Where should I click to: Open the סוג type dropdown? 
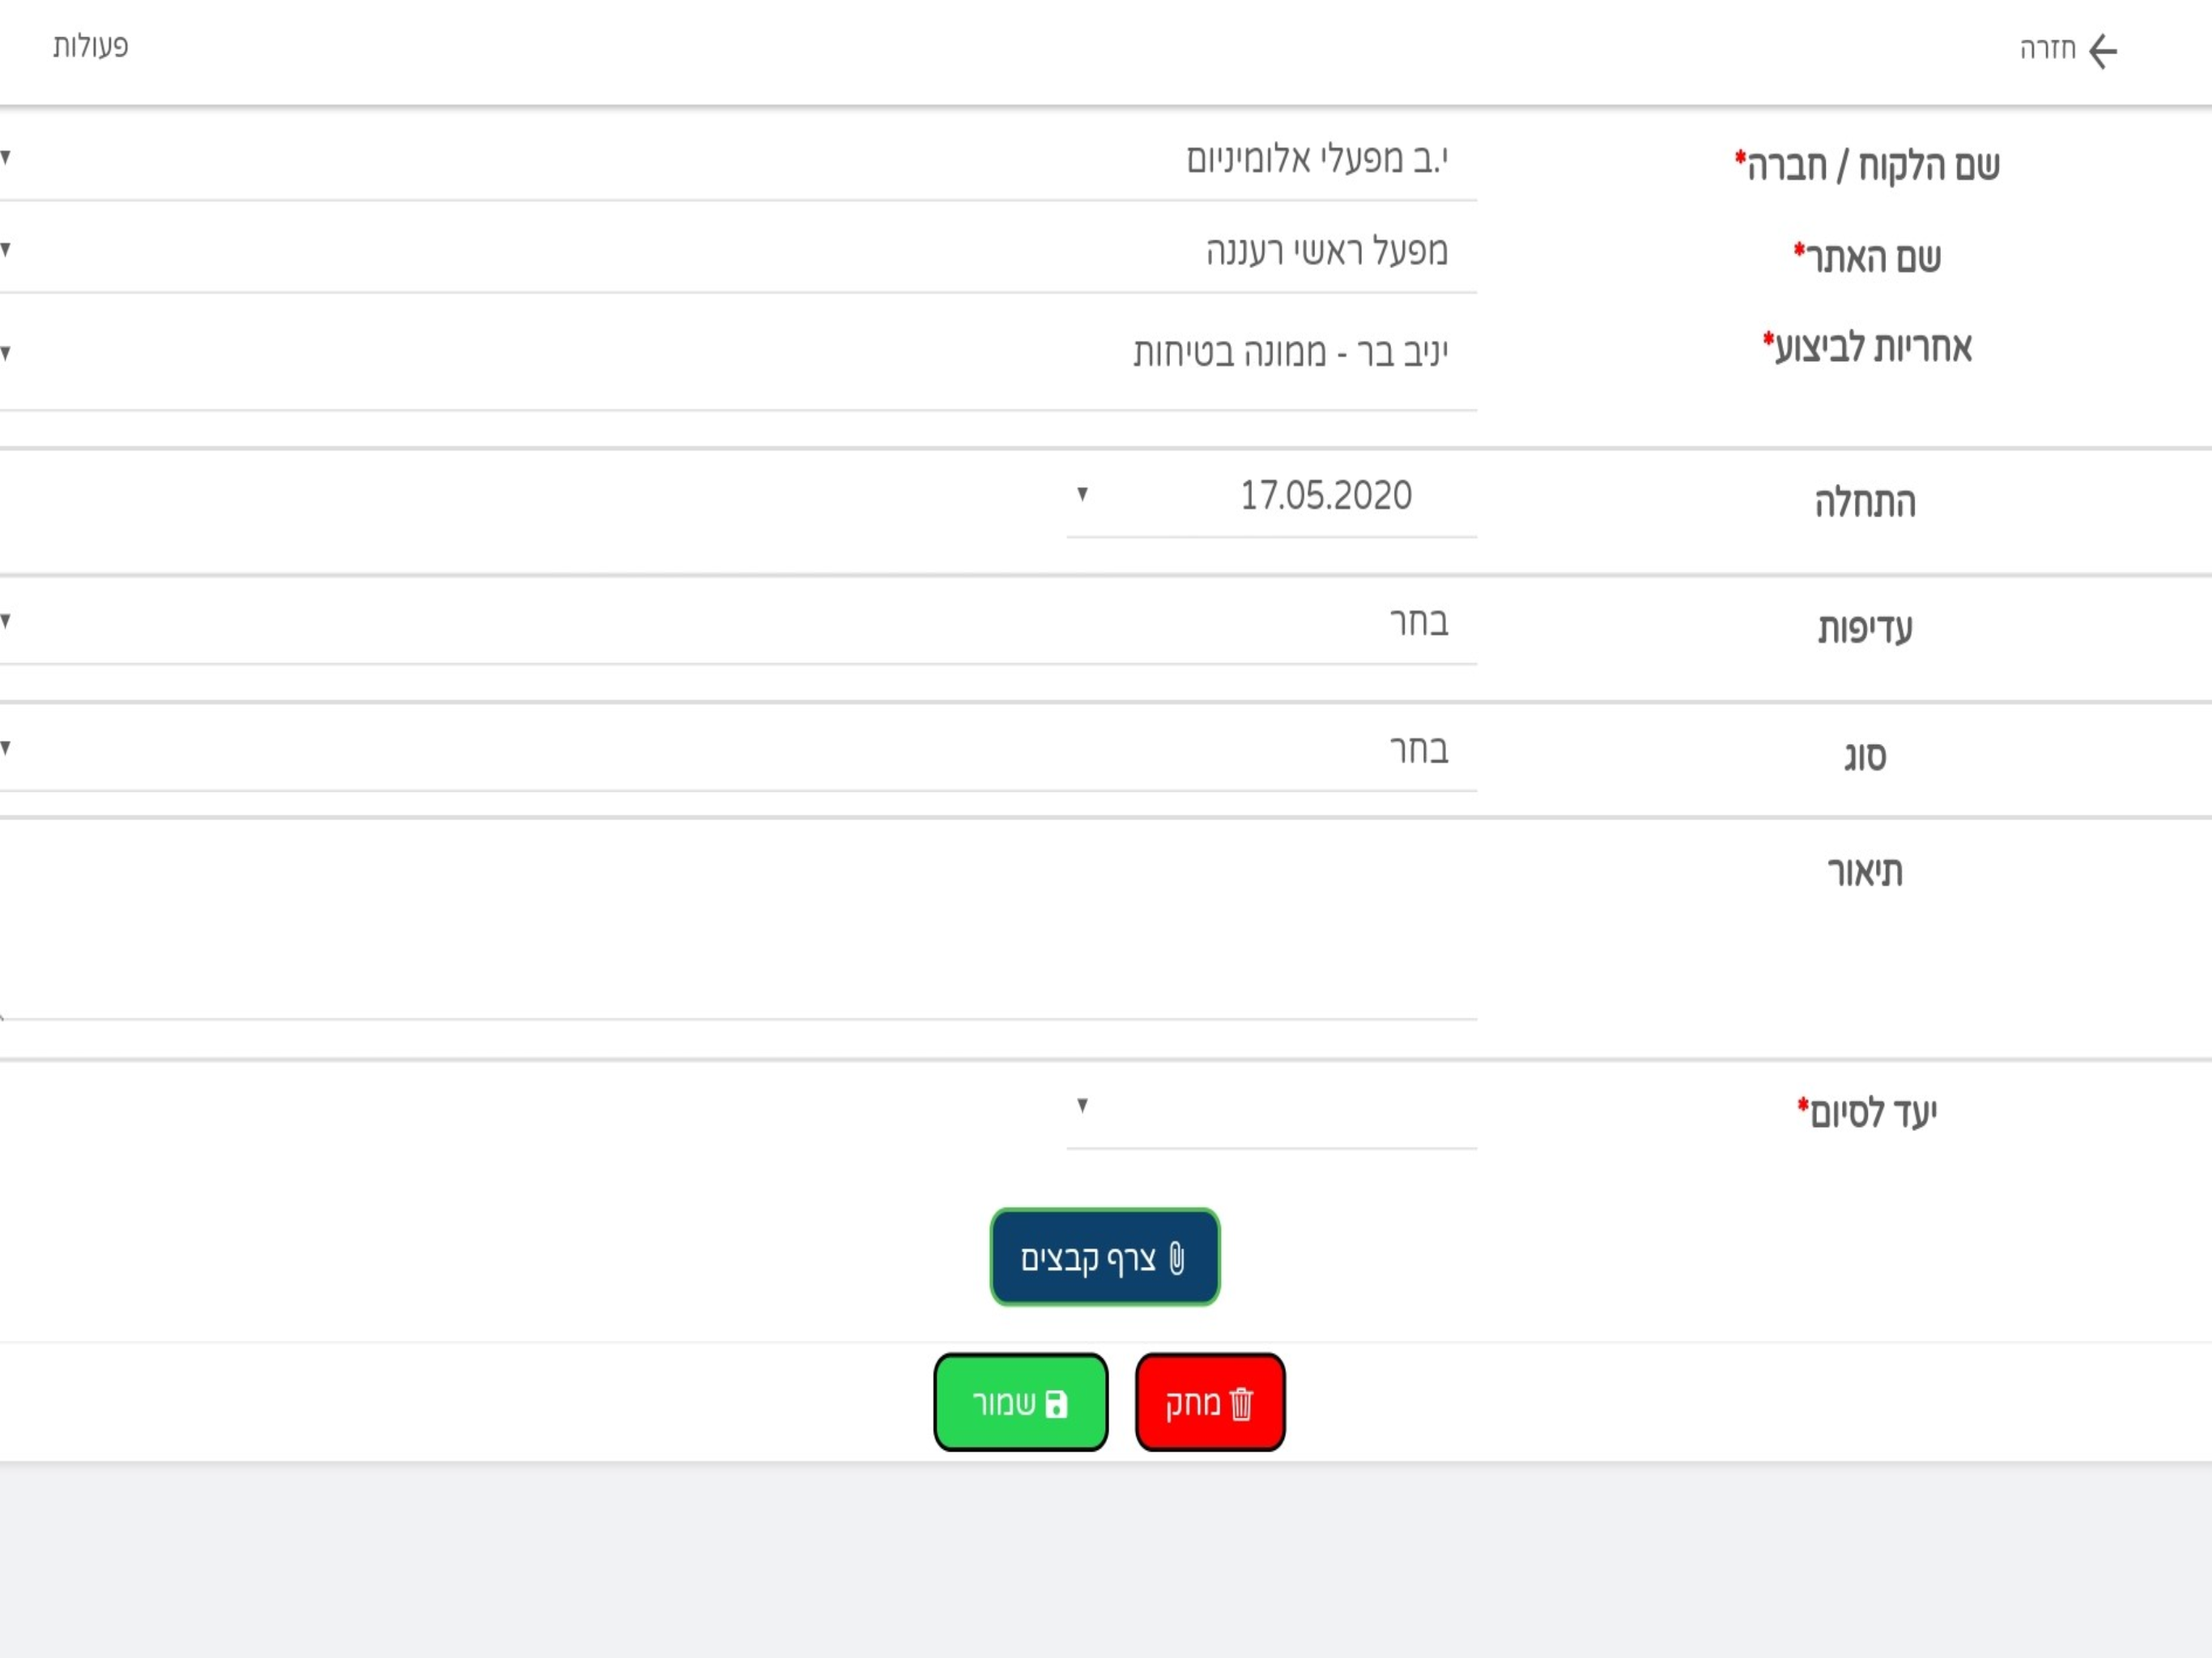click(x=738, y=751)
